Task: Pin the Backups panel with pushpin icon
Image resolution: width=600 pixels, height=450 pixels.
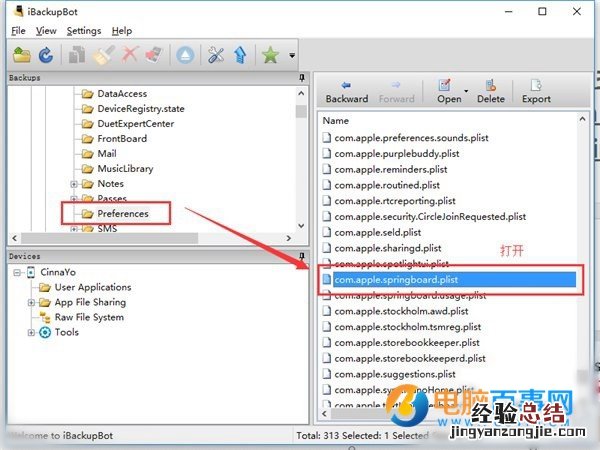Action: [302, 78]
